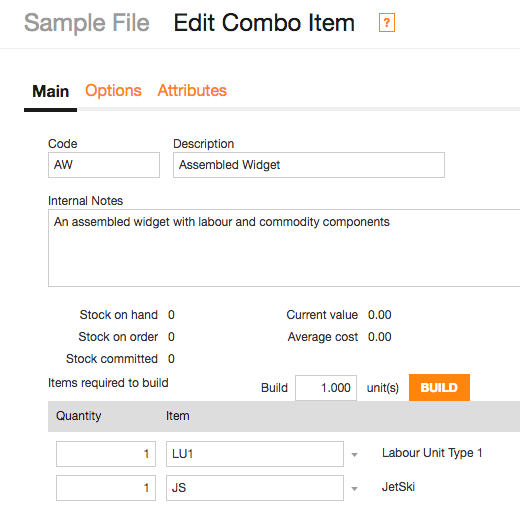Screen dimensions: 520x520
Task: Open the JS item dropdown arrow
Action: (x=354, y=489)
